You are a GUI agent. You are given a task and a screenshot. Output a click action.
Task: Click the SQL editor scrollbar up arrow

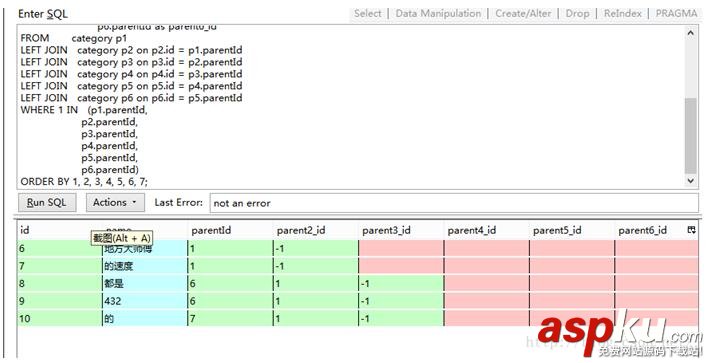point(690,33)
